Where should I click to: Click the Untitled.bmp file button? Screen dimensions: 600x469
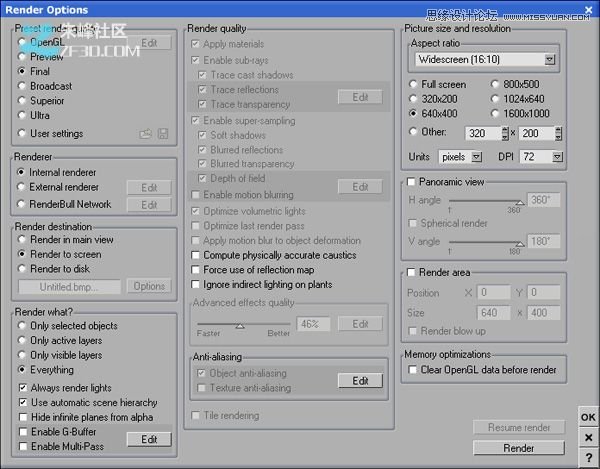point(69,287)
